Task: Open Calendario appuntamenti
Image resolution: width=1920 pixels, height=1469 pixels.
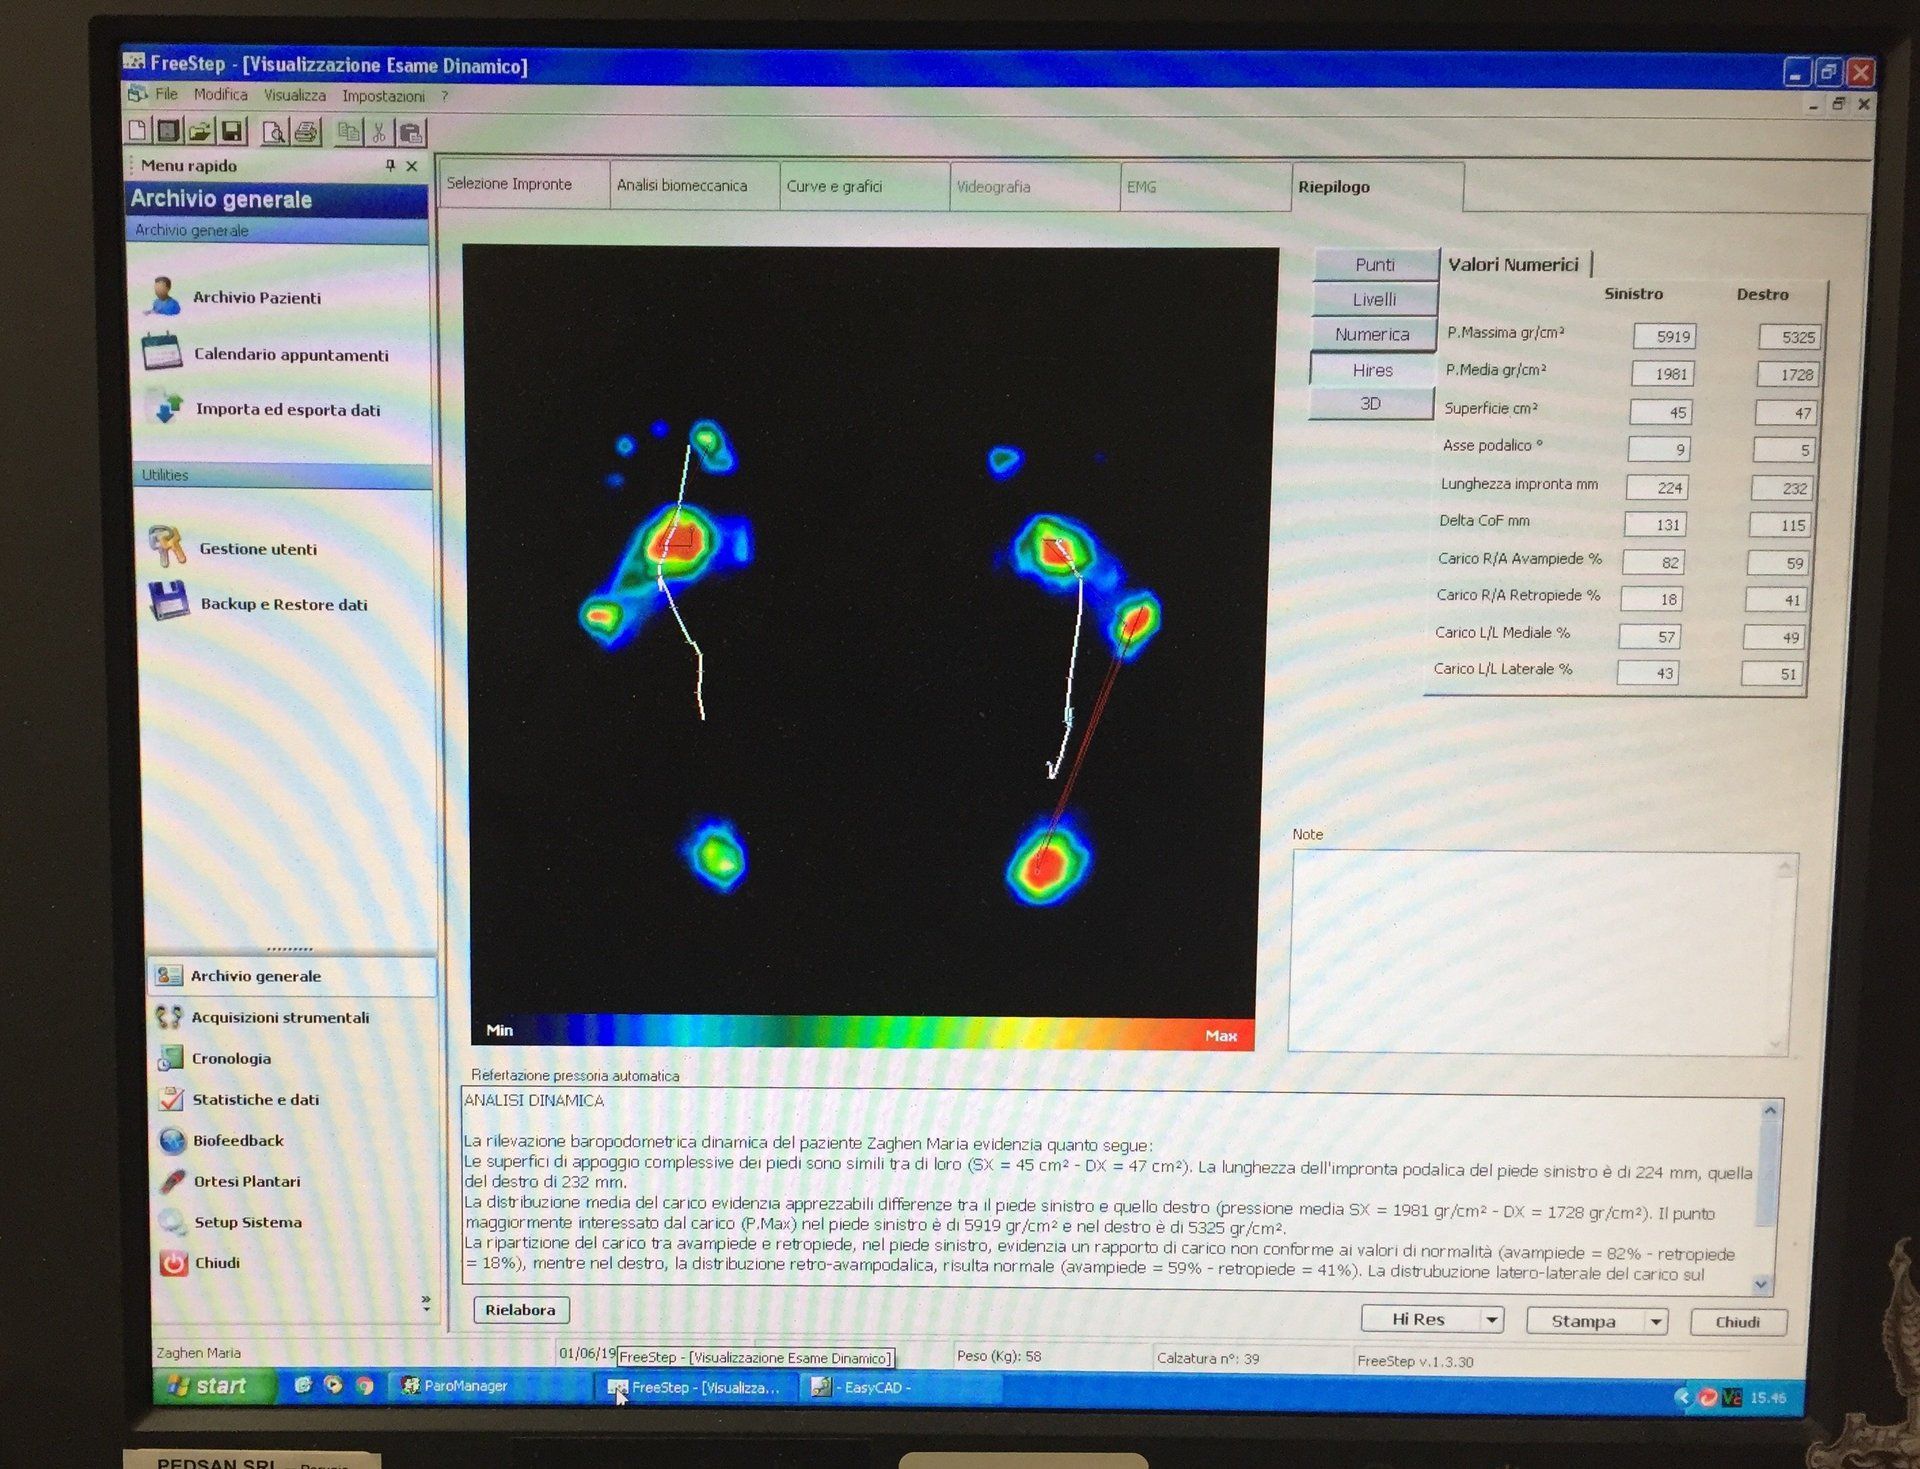Action: tap(266, 354)
